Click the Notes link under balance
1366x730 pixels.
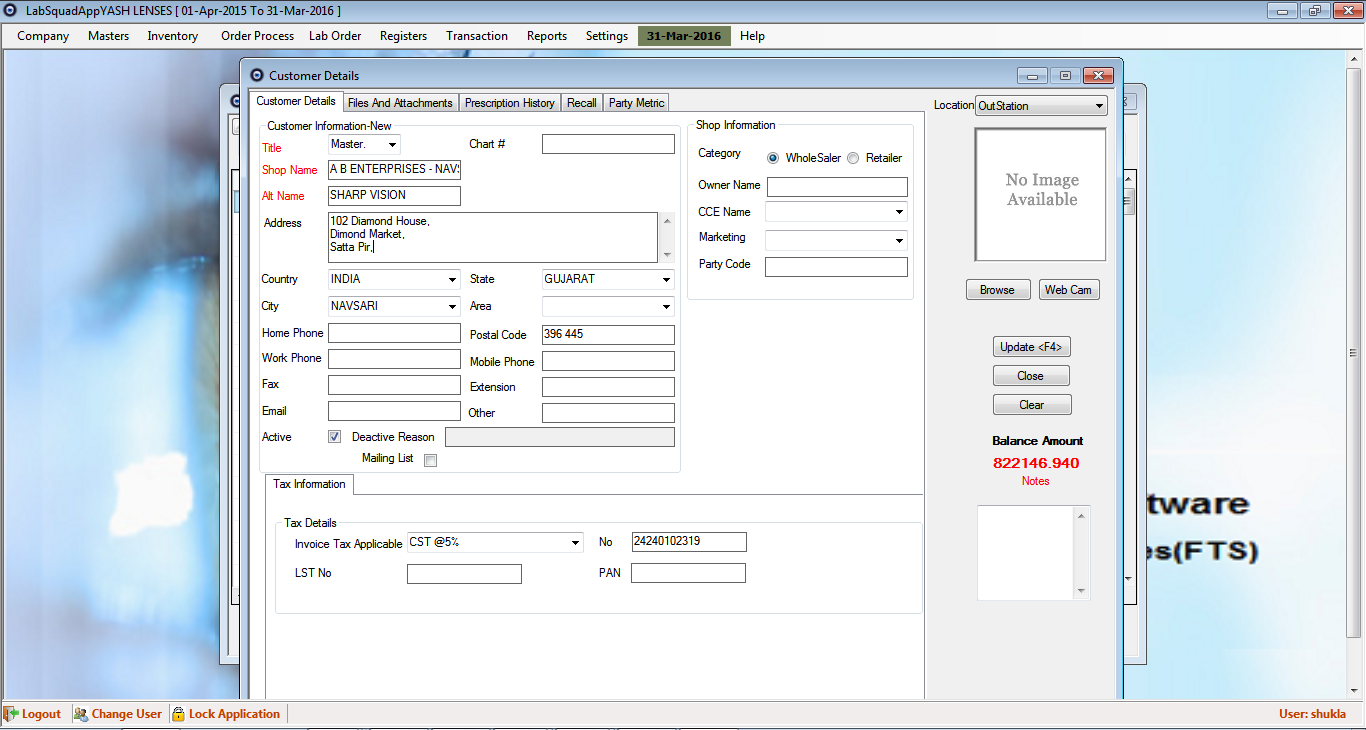pos(1036,481)
